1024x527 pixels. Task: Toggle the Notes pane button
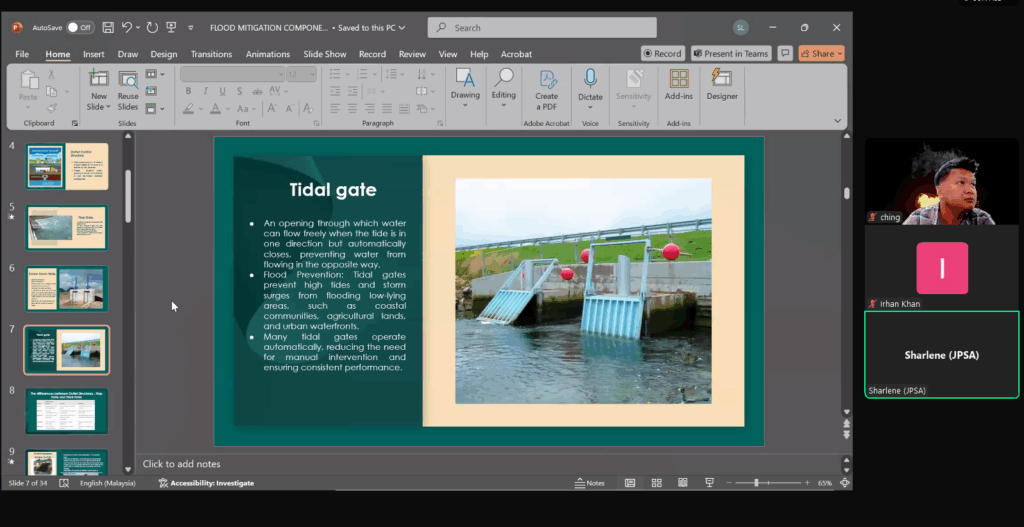pyautogui.click(x=590, y=483)
